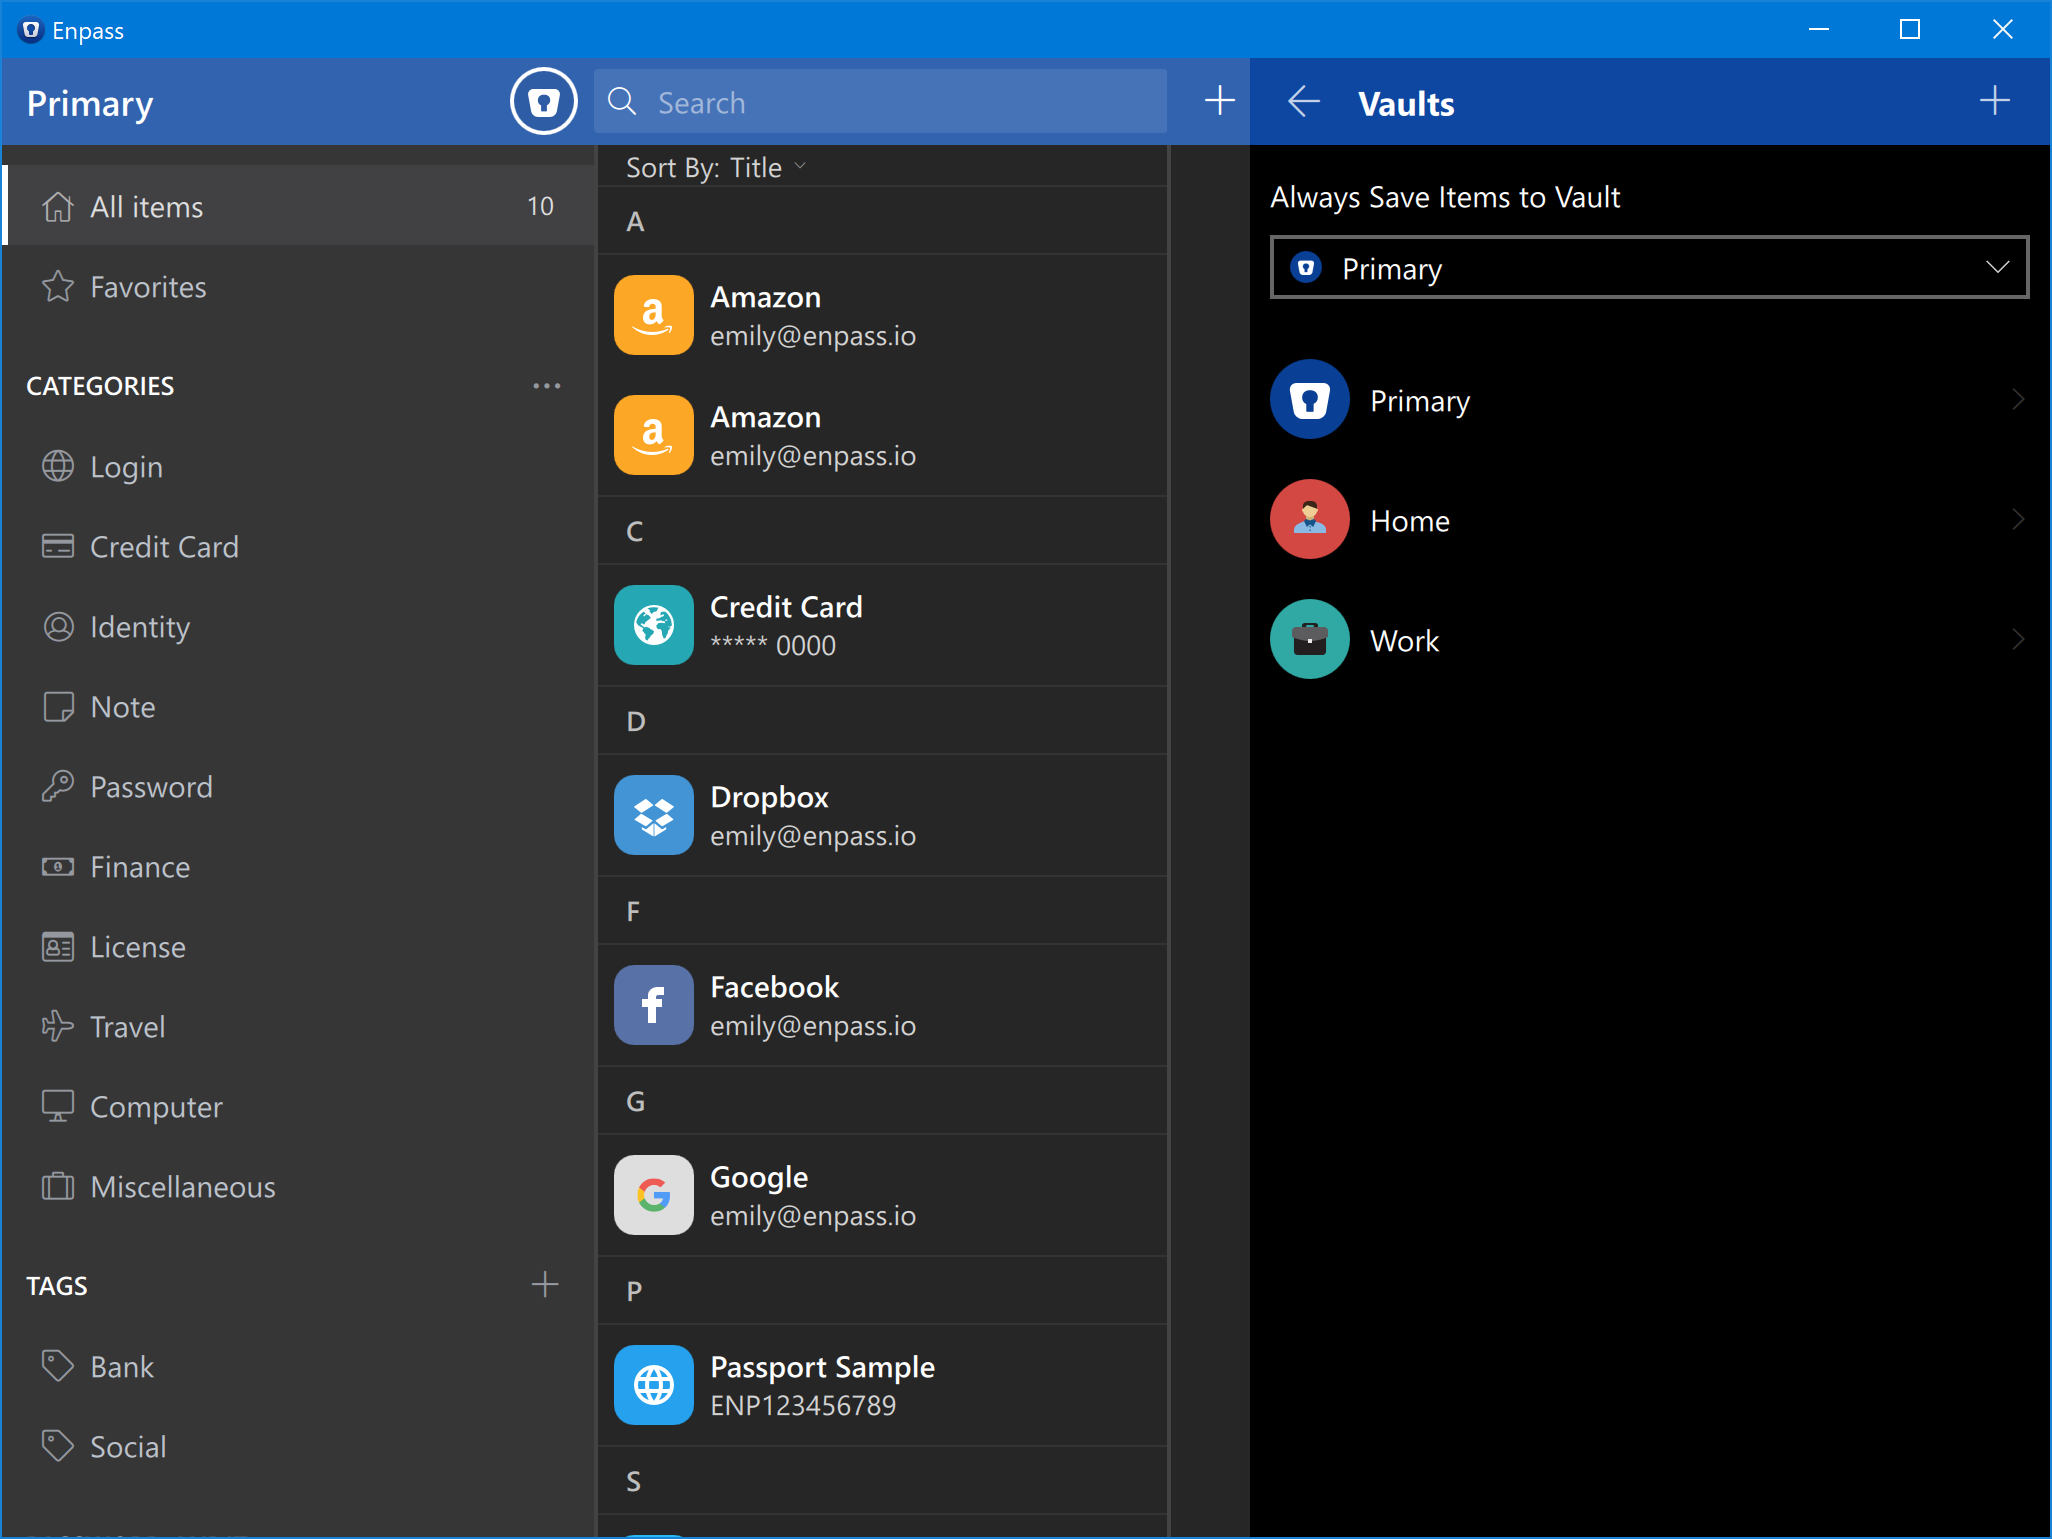Open the Facebook entry title
The width and height of the screenshot is (2052, 1539).
point(774,988)
